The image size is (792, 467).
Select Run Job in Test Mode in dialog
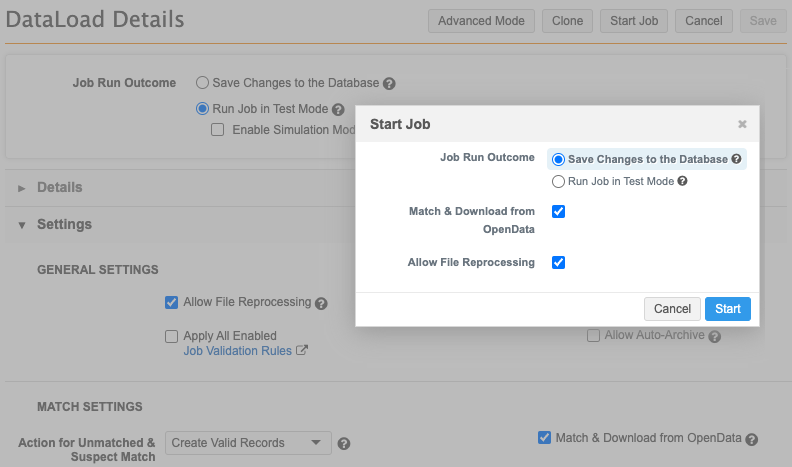point(559,182)
